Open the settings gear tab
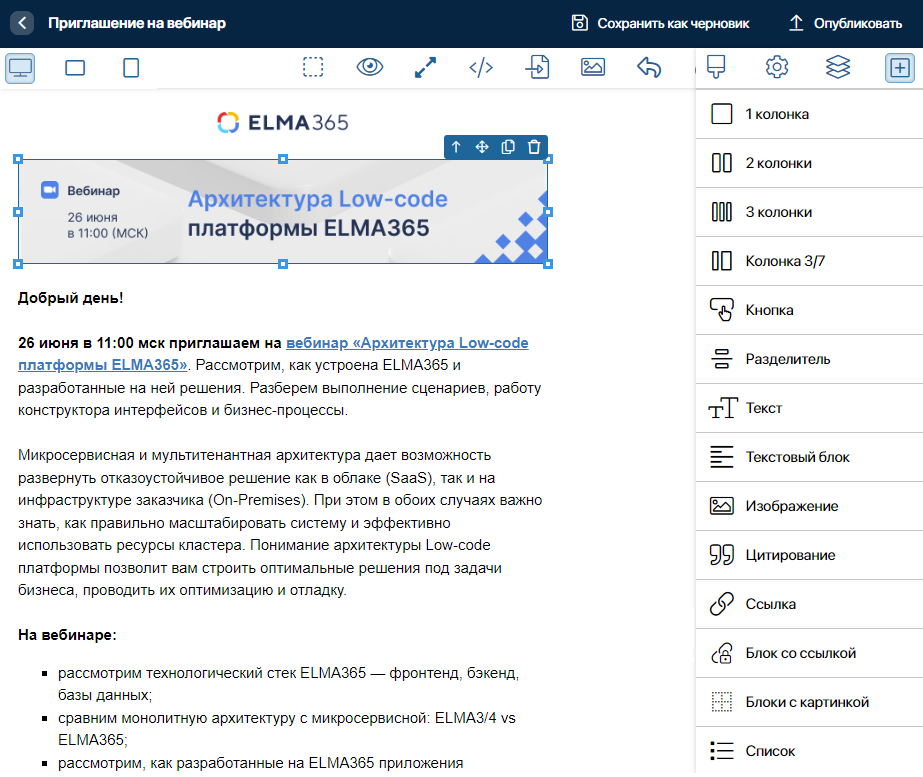 777,67
